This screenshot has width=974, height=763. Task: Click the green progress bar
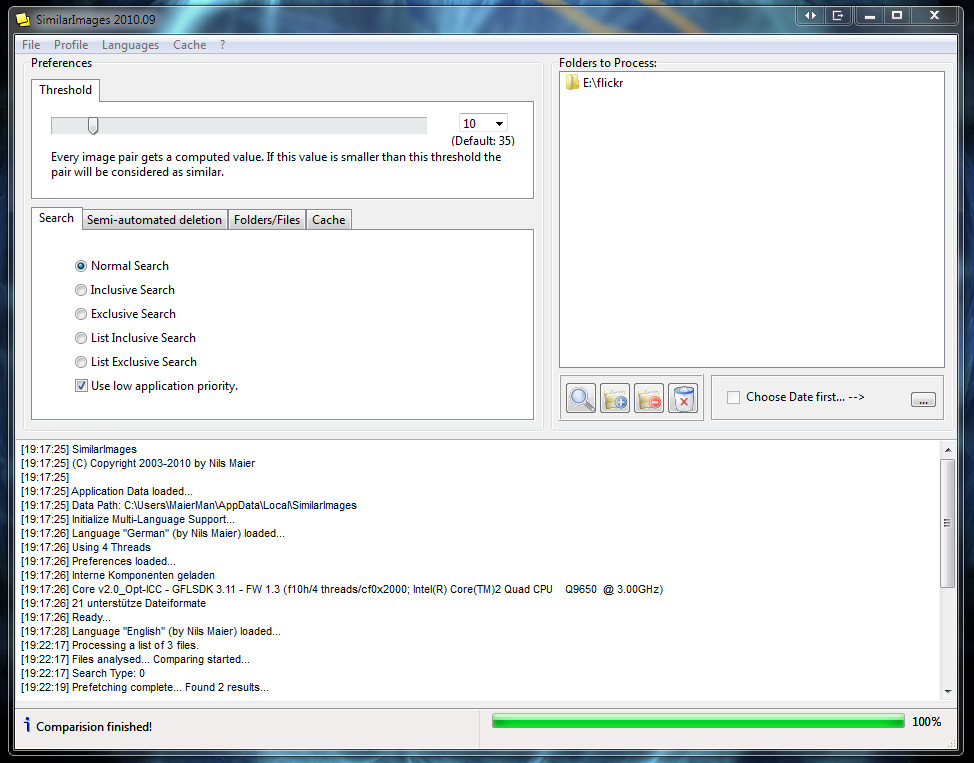[698, 721]
